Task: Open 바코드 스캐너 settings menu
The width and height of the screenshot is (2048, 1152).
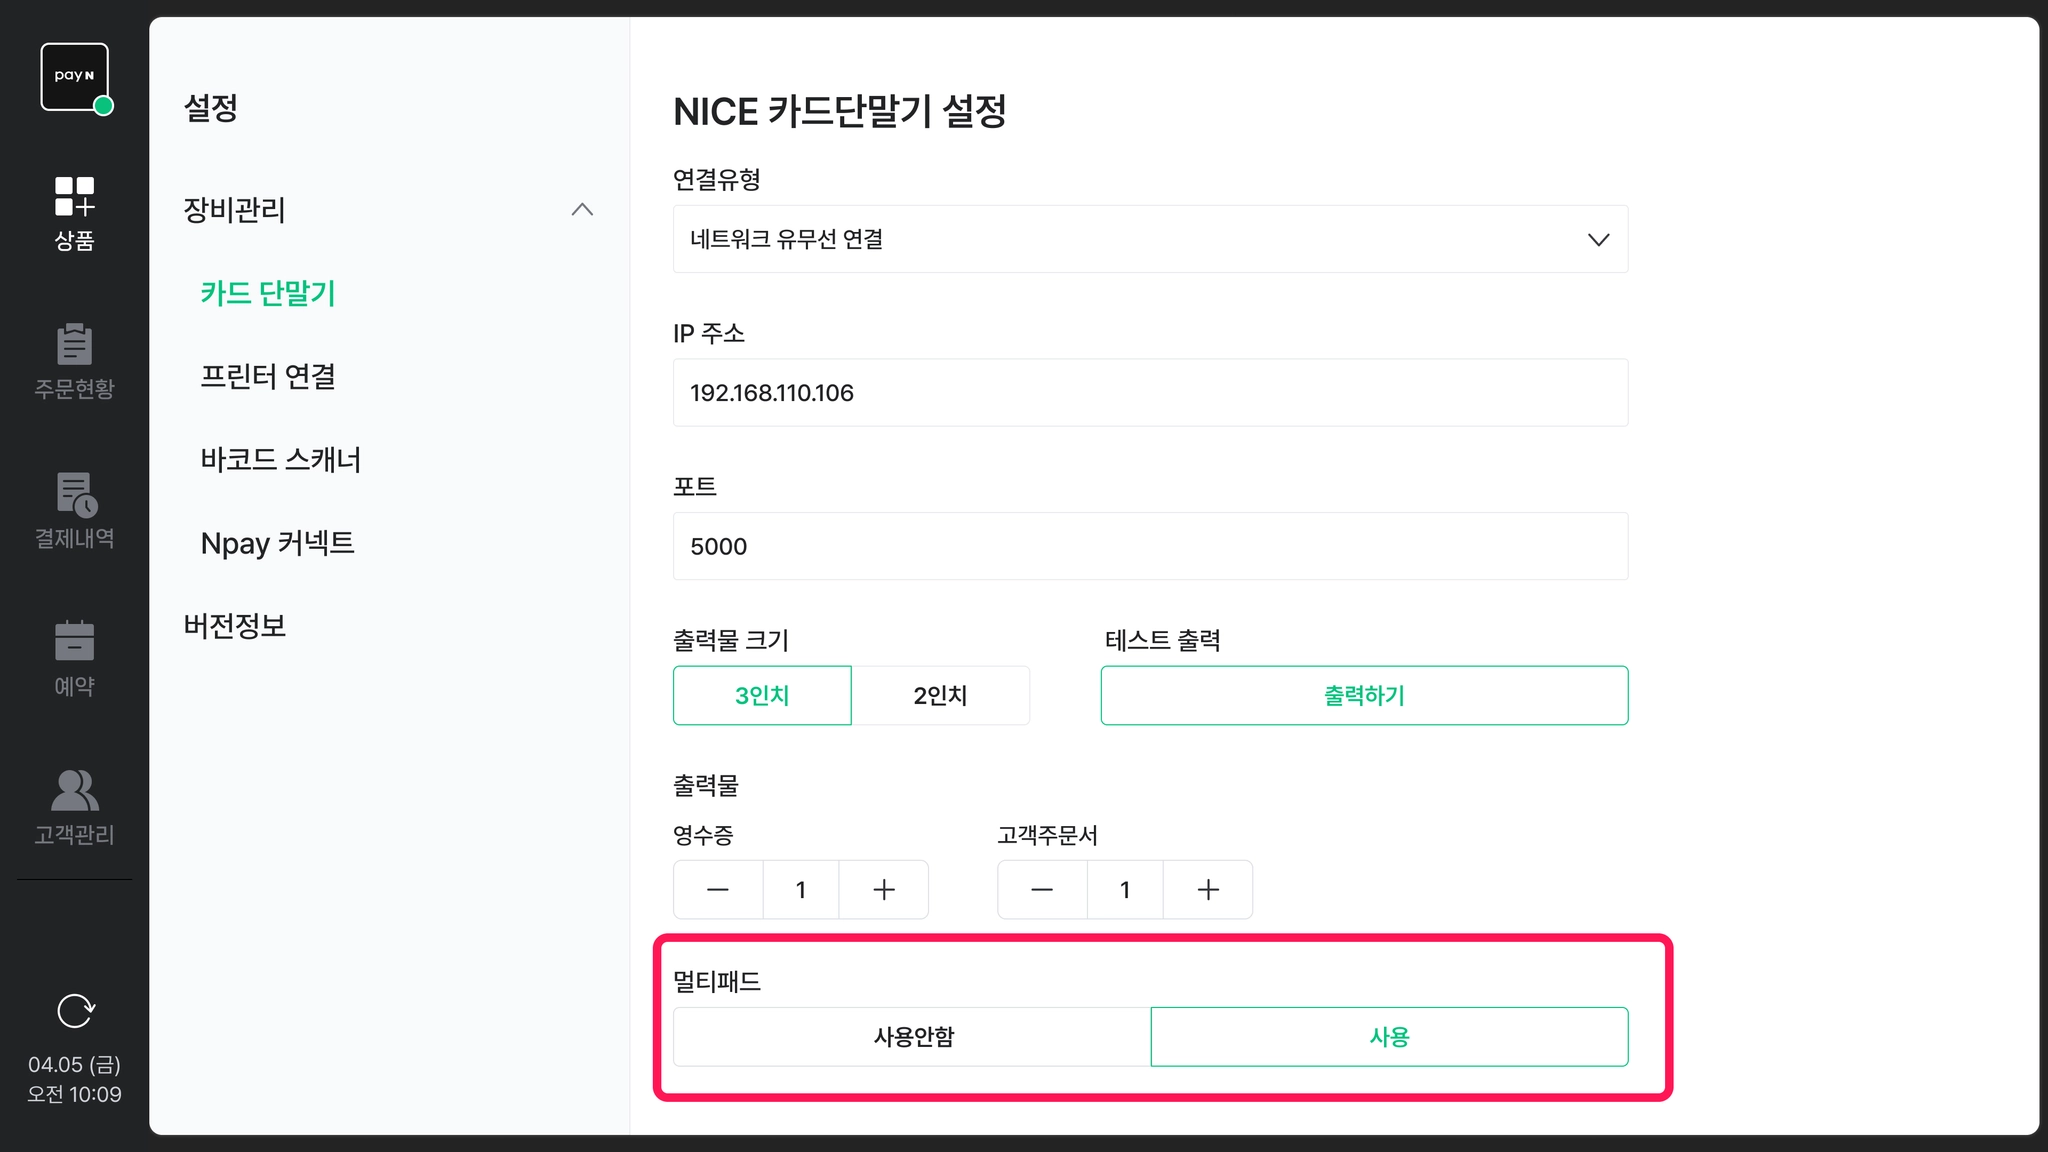Action: (280, 459)
